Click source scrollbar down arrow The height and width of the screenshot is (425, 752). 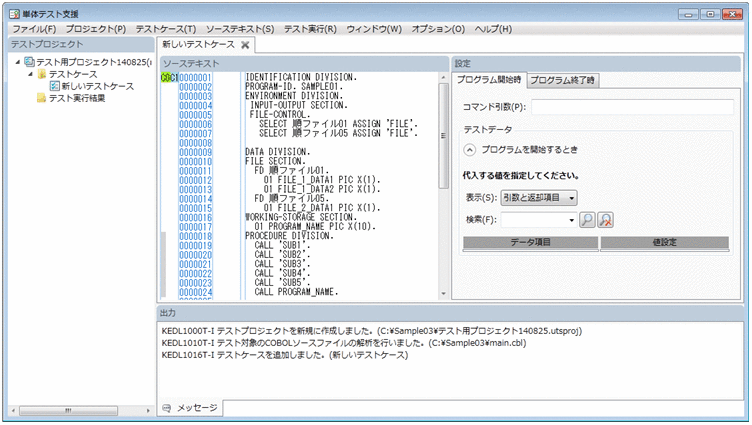click(x=443, y=294)
